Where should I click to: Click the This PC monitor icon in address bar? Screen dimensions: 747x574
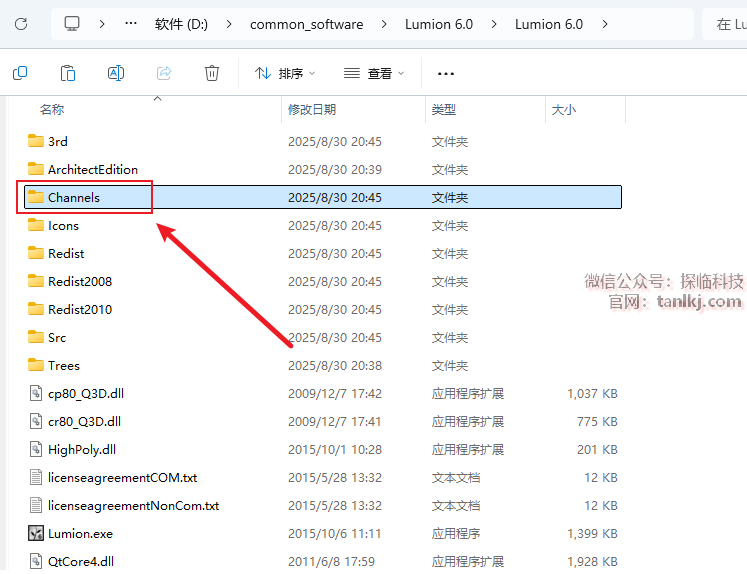pos(72,24)
